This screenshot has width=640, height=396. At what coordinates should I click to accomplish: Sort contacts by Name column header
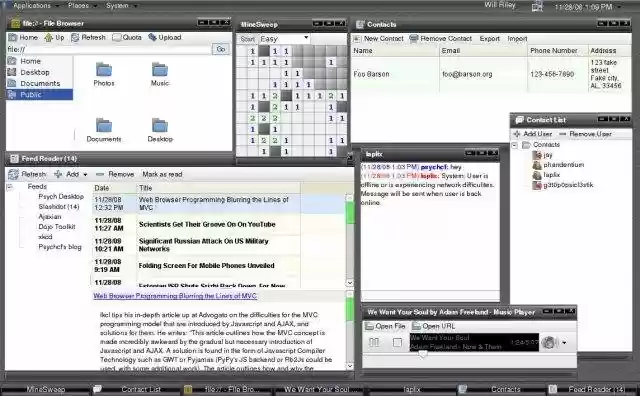click(x=396, y=51)
